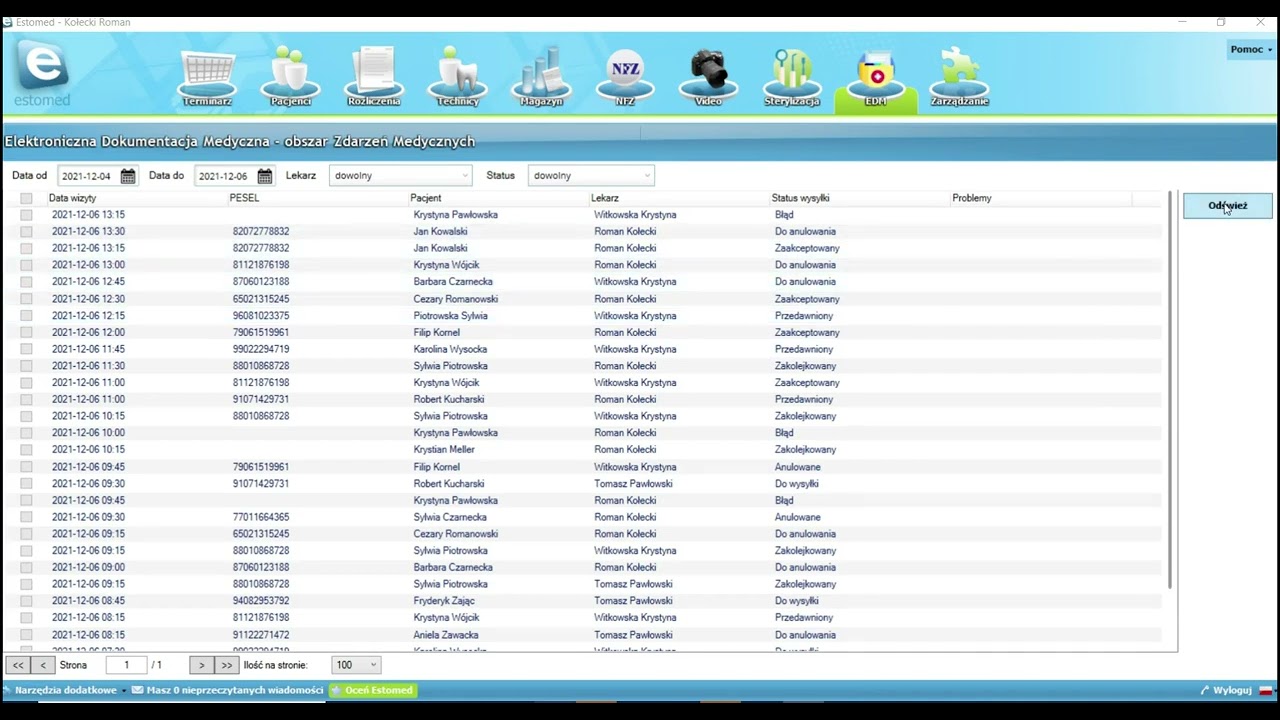Check row 08:45 Fryderyk Zając
The image size is (1280, 720).
click(x=26, y=601)
